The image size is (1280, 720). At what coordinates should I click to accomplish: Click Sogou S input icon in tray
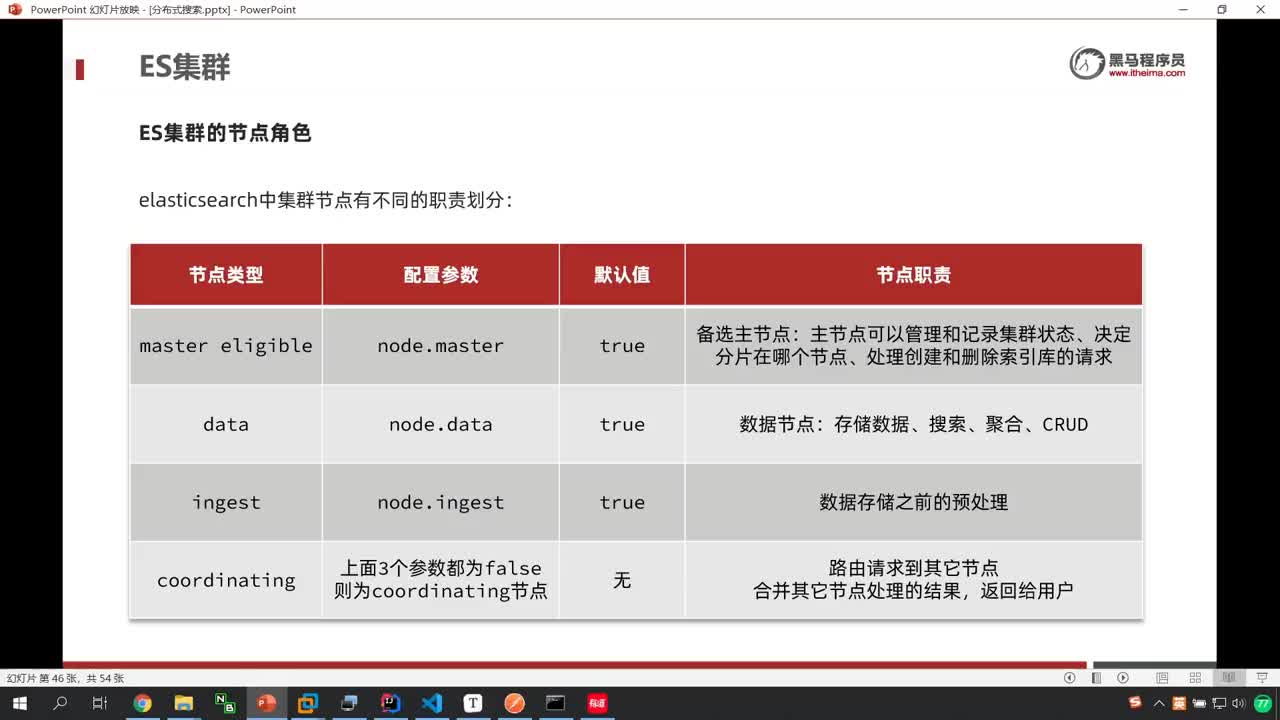coord(1136,703)
